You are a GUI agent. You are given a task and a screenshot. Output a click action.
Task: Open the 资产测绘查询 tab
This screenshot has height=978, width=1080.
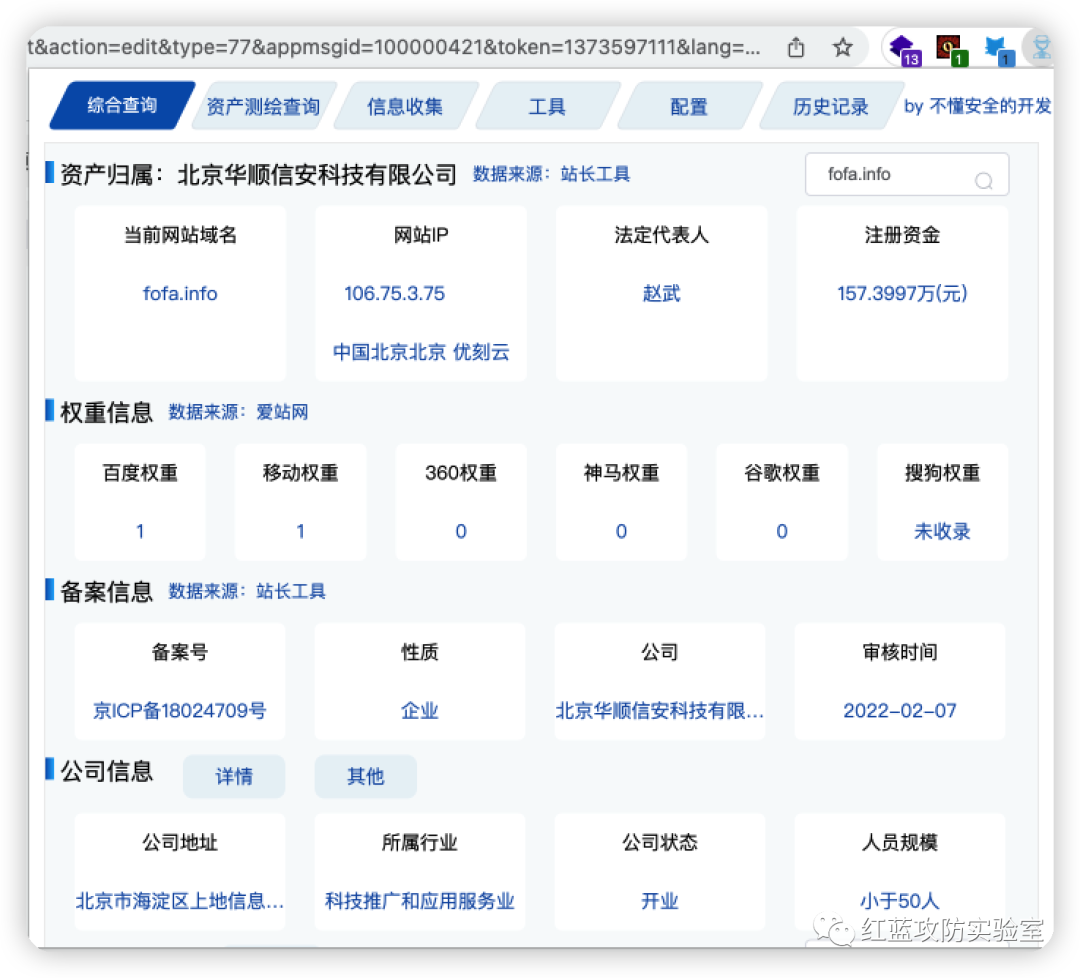264,106
